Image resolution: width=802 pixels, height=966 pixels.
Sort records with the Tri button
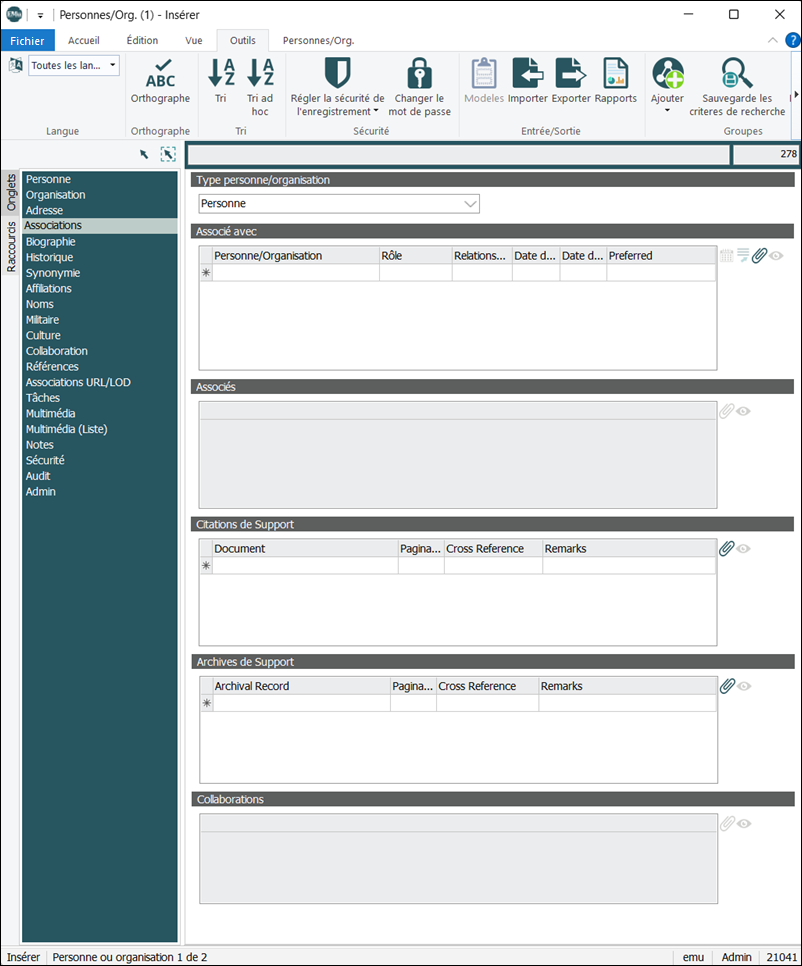point(221,81)
